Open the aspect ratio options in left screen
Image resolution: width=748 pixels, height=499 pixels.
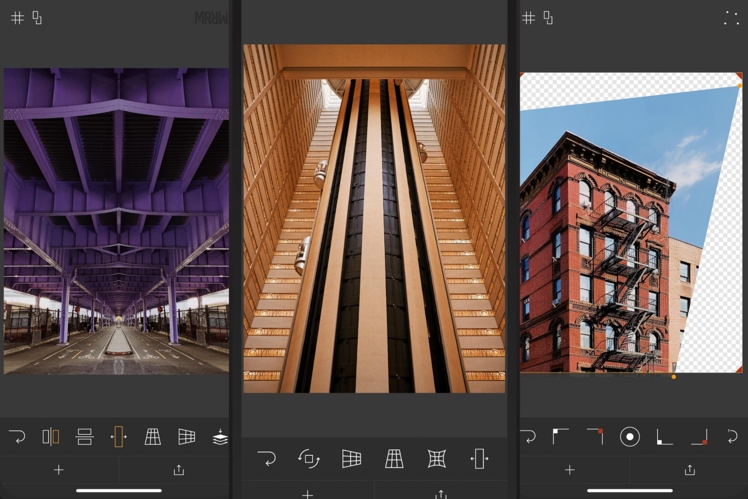click(x=37, y=18)
